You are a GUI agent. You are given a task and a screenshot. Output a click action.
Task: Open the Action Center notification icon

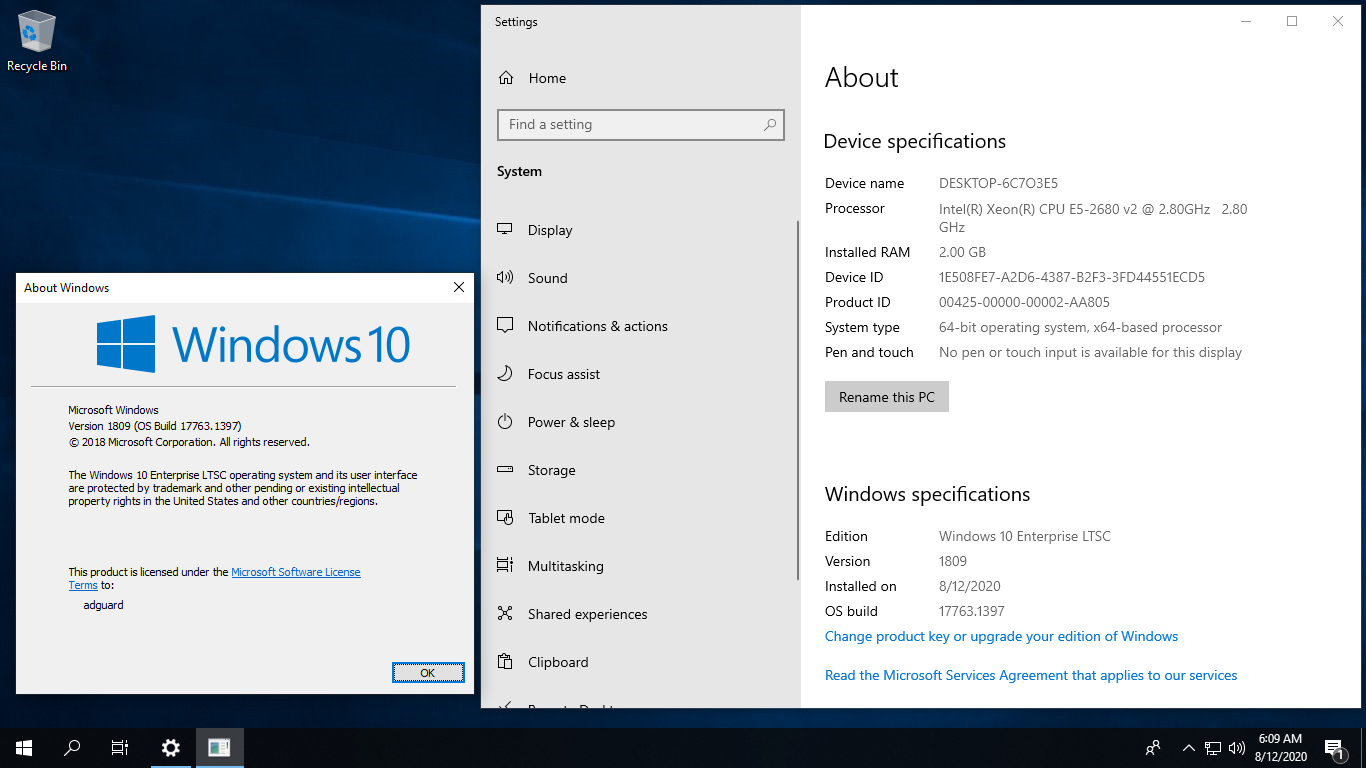1334,748
